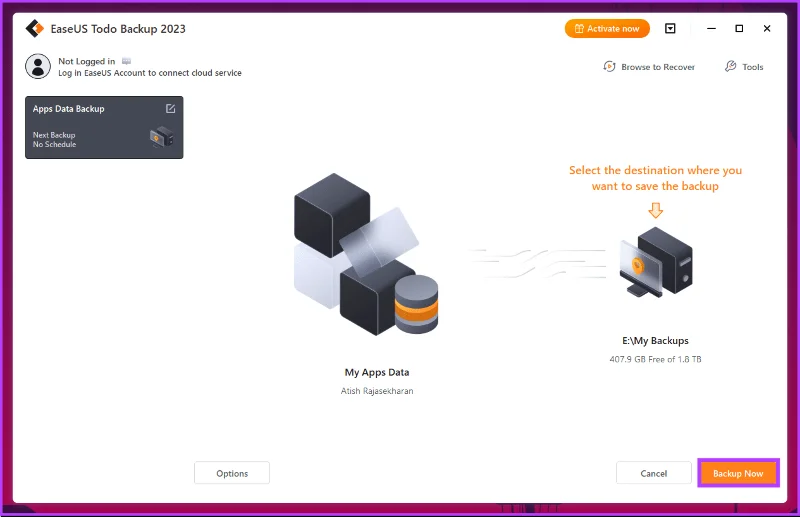Viewport: 800px width, 517px height.
Task: Click the Not Logged in text
Action: click(x=87, y=61)
